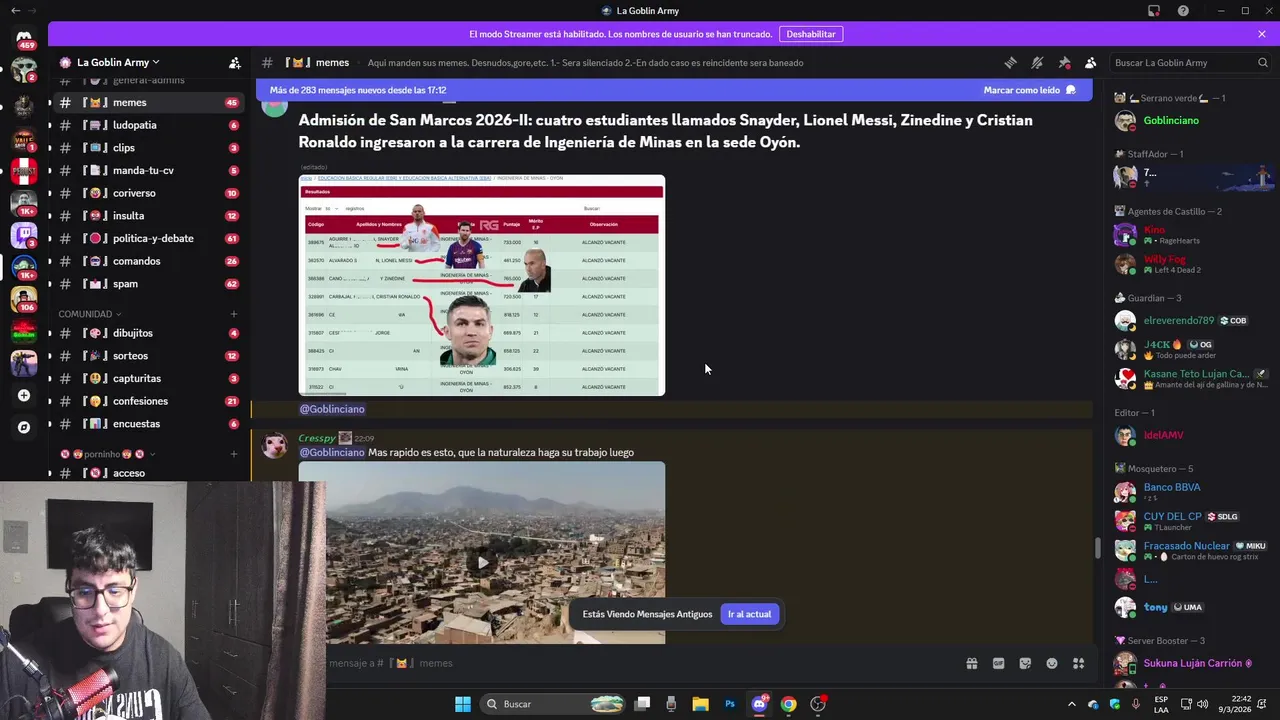The width and height of the screenshot is (1280, 720).
Task: Click the Buscar La Goblin Army search field
Action: [1190, 62]
